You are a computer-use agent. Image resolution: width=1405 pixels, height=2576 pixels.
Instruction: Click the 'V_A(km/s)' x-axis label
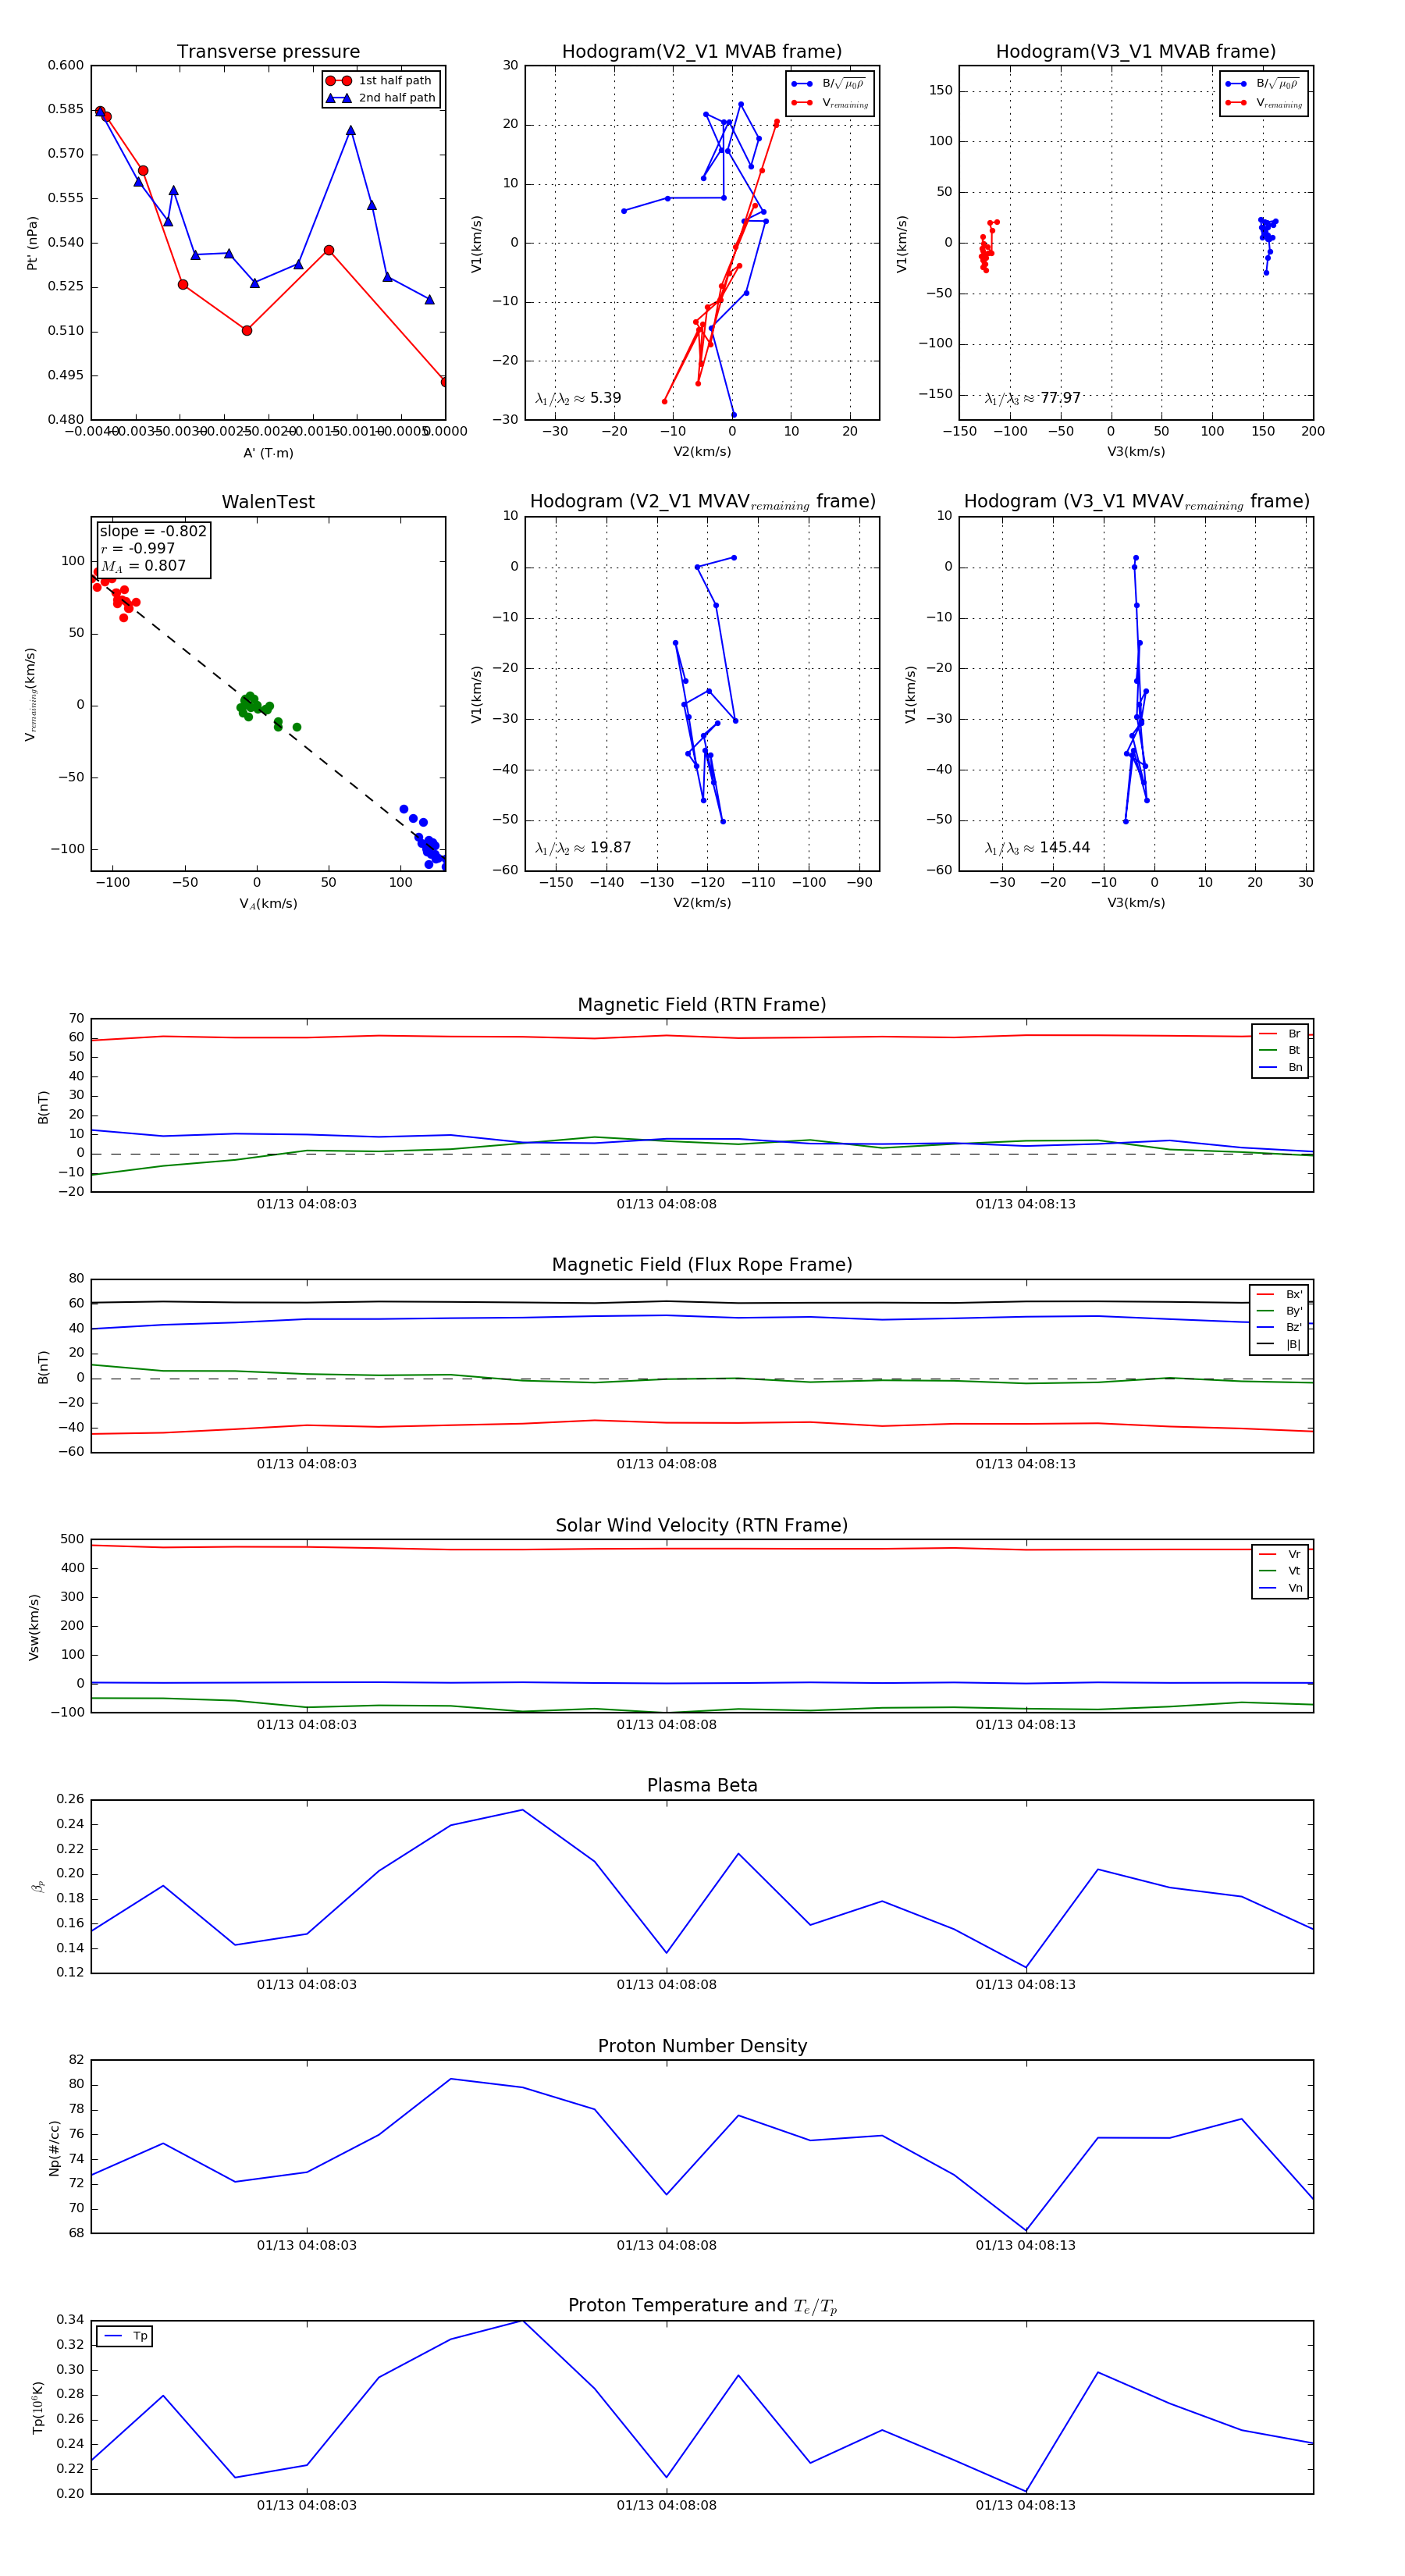[268, 904]
